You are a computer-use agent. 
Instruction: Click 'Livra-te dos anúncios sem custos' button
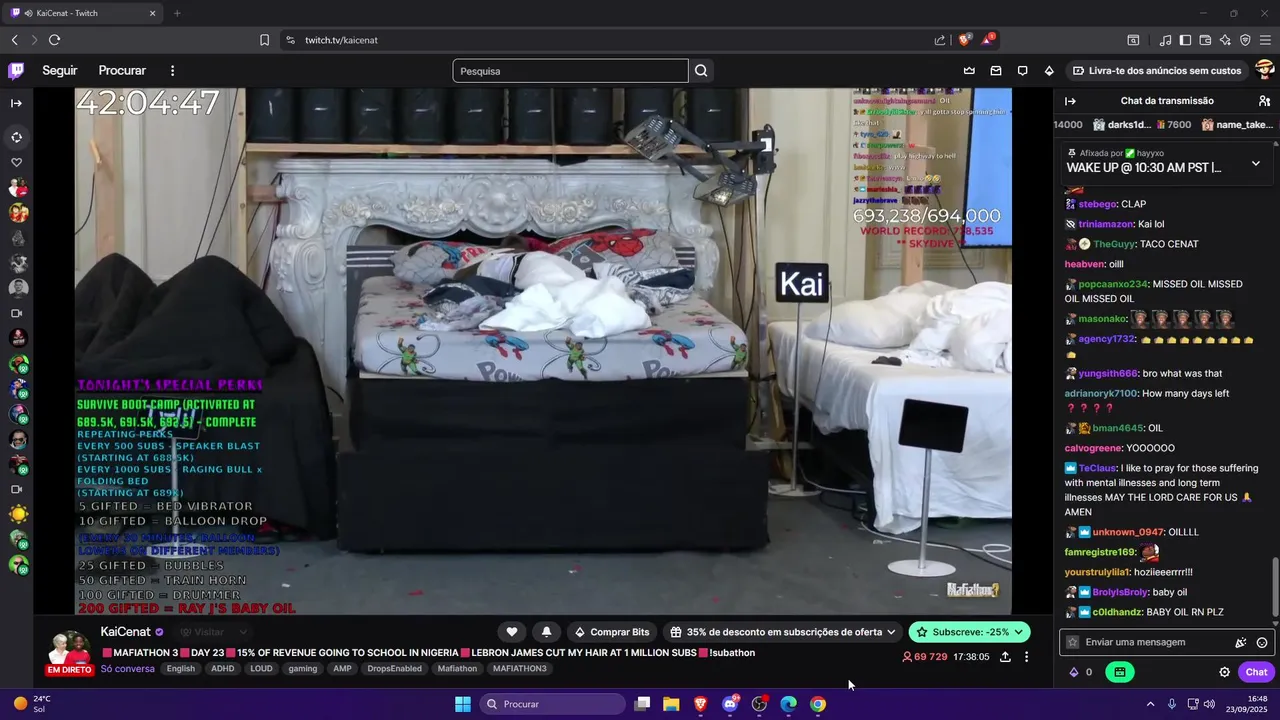point(1157,71)
